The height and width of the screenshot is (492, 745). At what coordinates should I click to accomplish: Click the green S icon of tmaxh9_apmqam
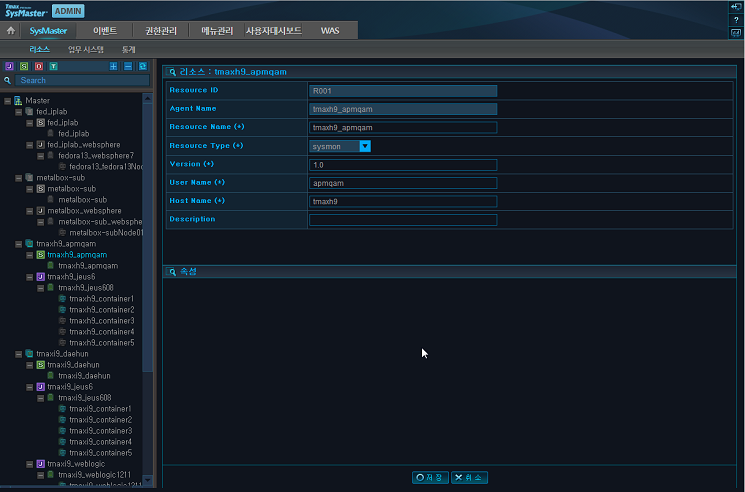40,255
